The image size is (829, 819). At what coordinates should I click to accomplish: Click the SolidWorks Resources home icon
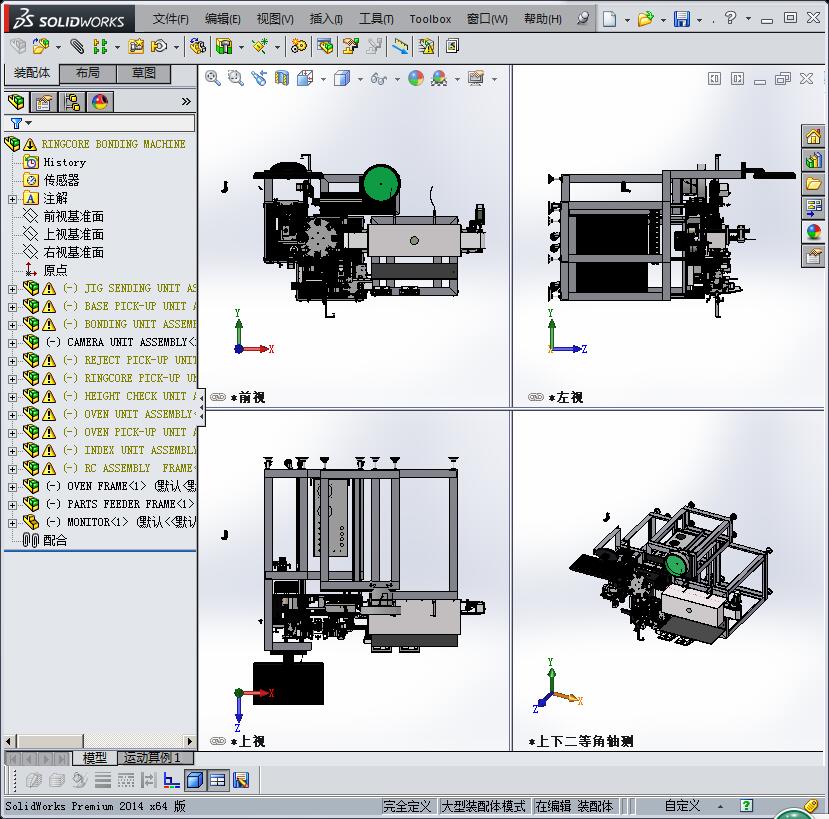pyautogui.click(x=813, y=136)
